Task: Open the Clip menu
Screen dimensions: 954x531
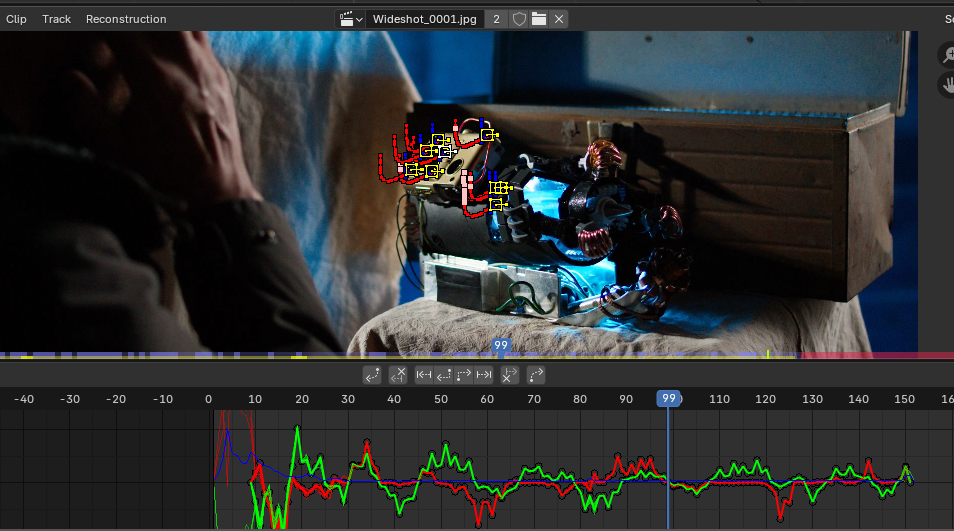Action: click(16, 19)
